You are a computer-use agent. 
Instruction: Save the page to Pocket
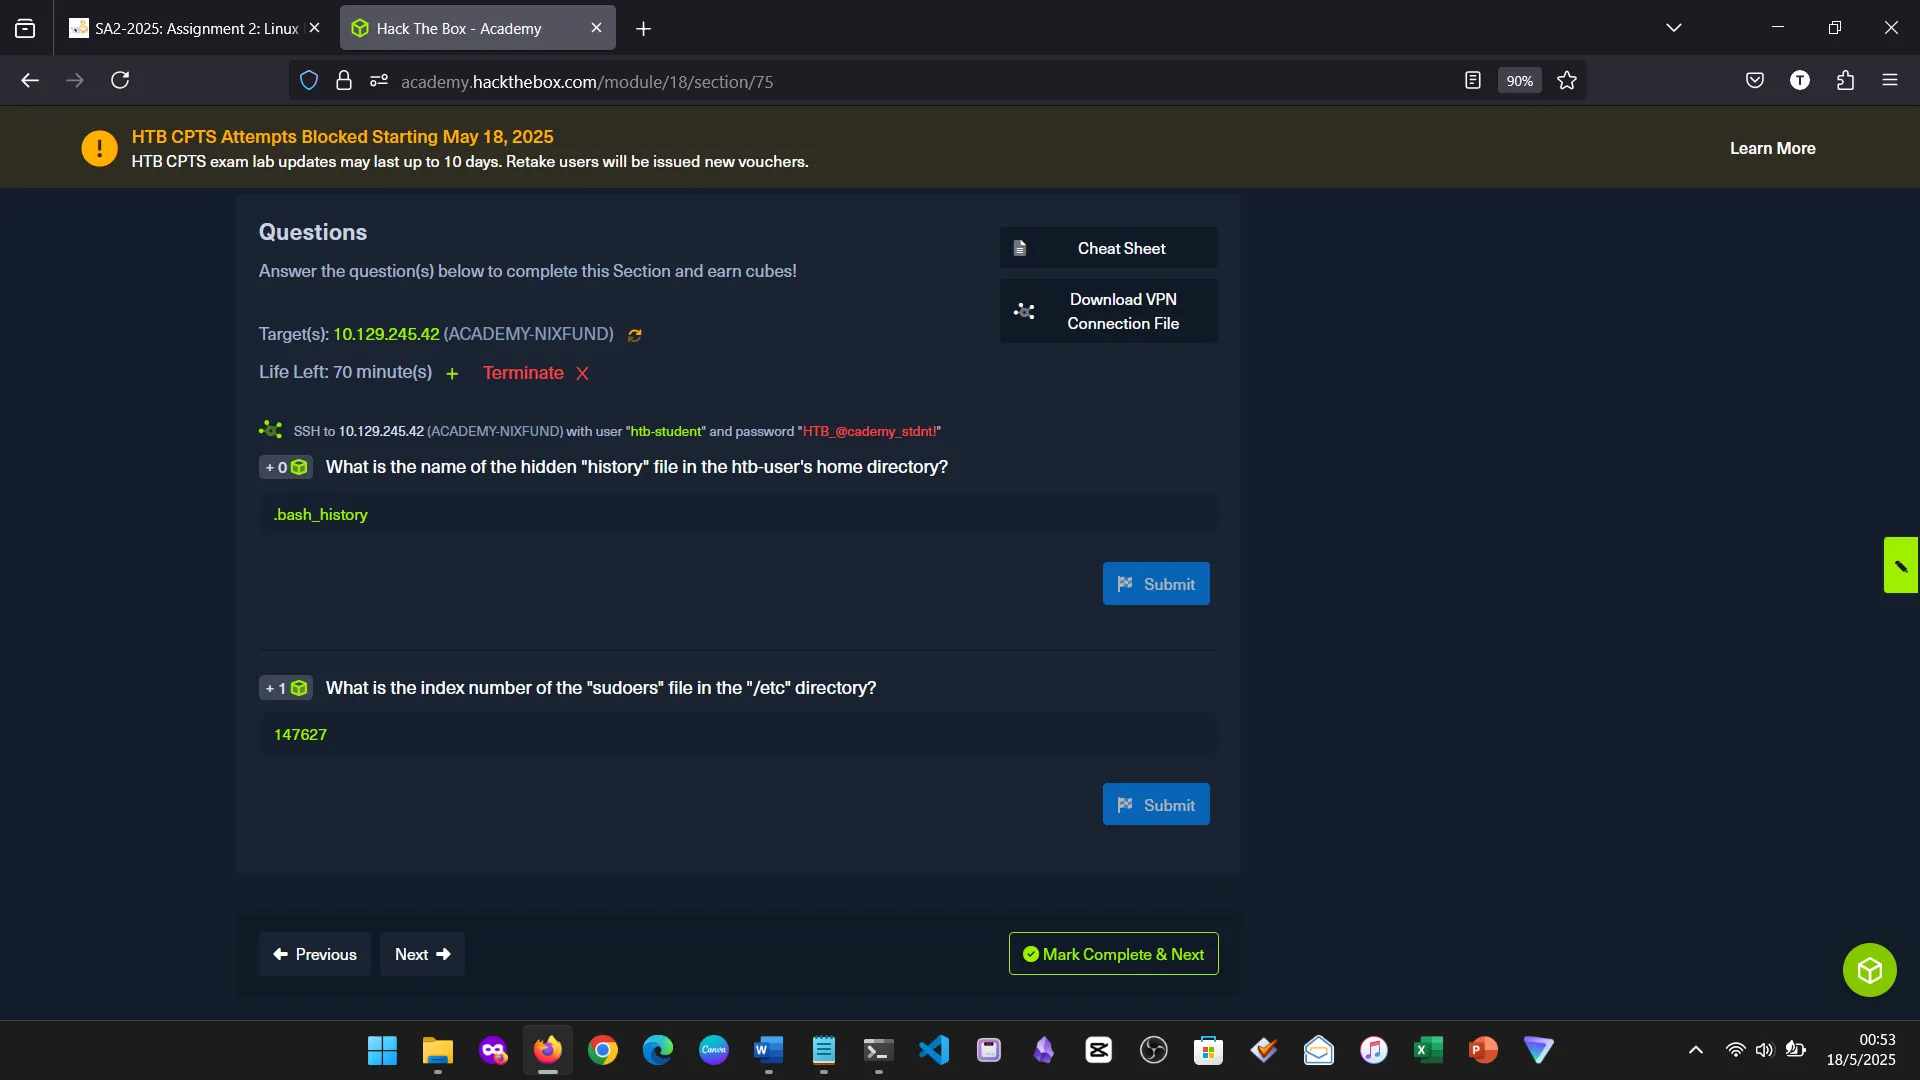tap(1755, 80)
